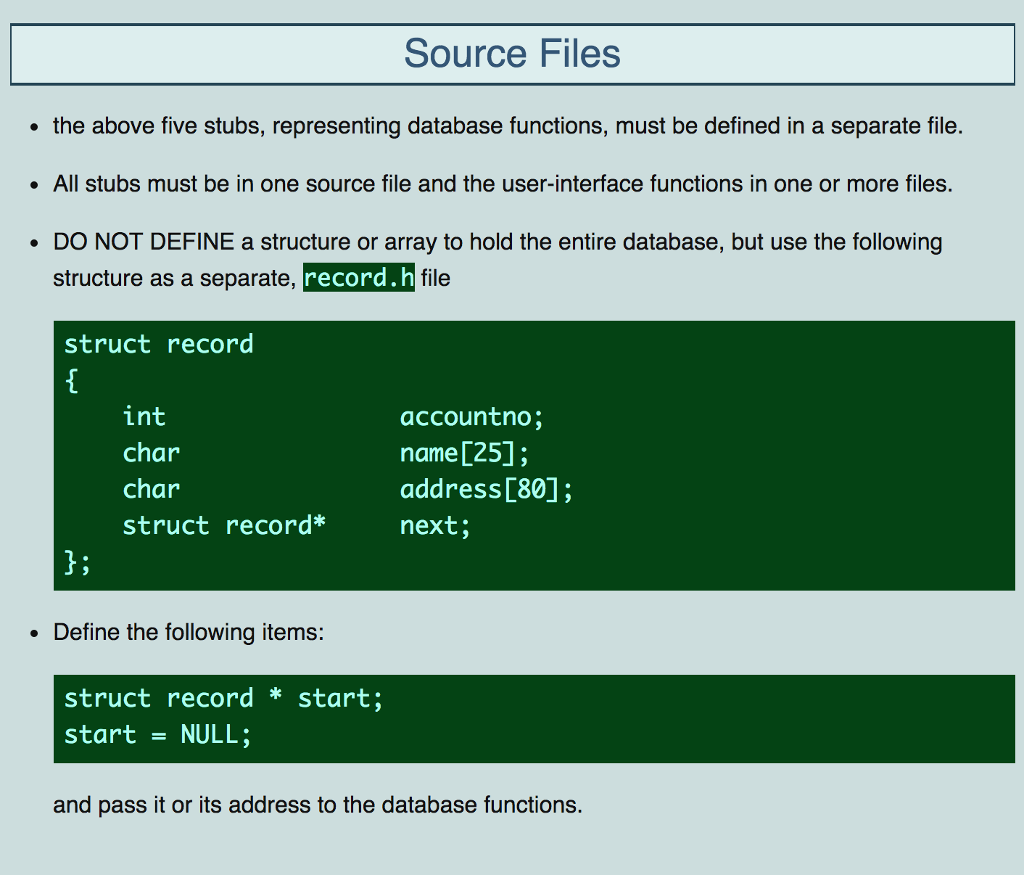
Task: Click the "address[80];" field declaration
Action: coord(486,490)
